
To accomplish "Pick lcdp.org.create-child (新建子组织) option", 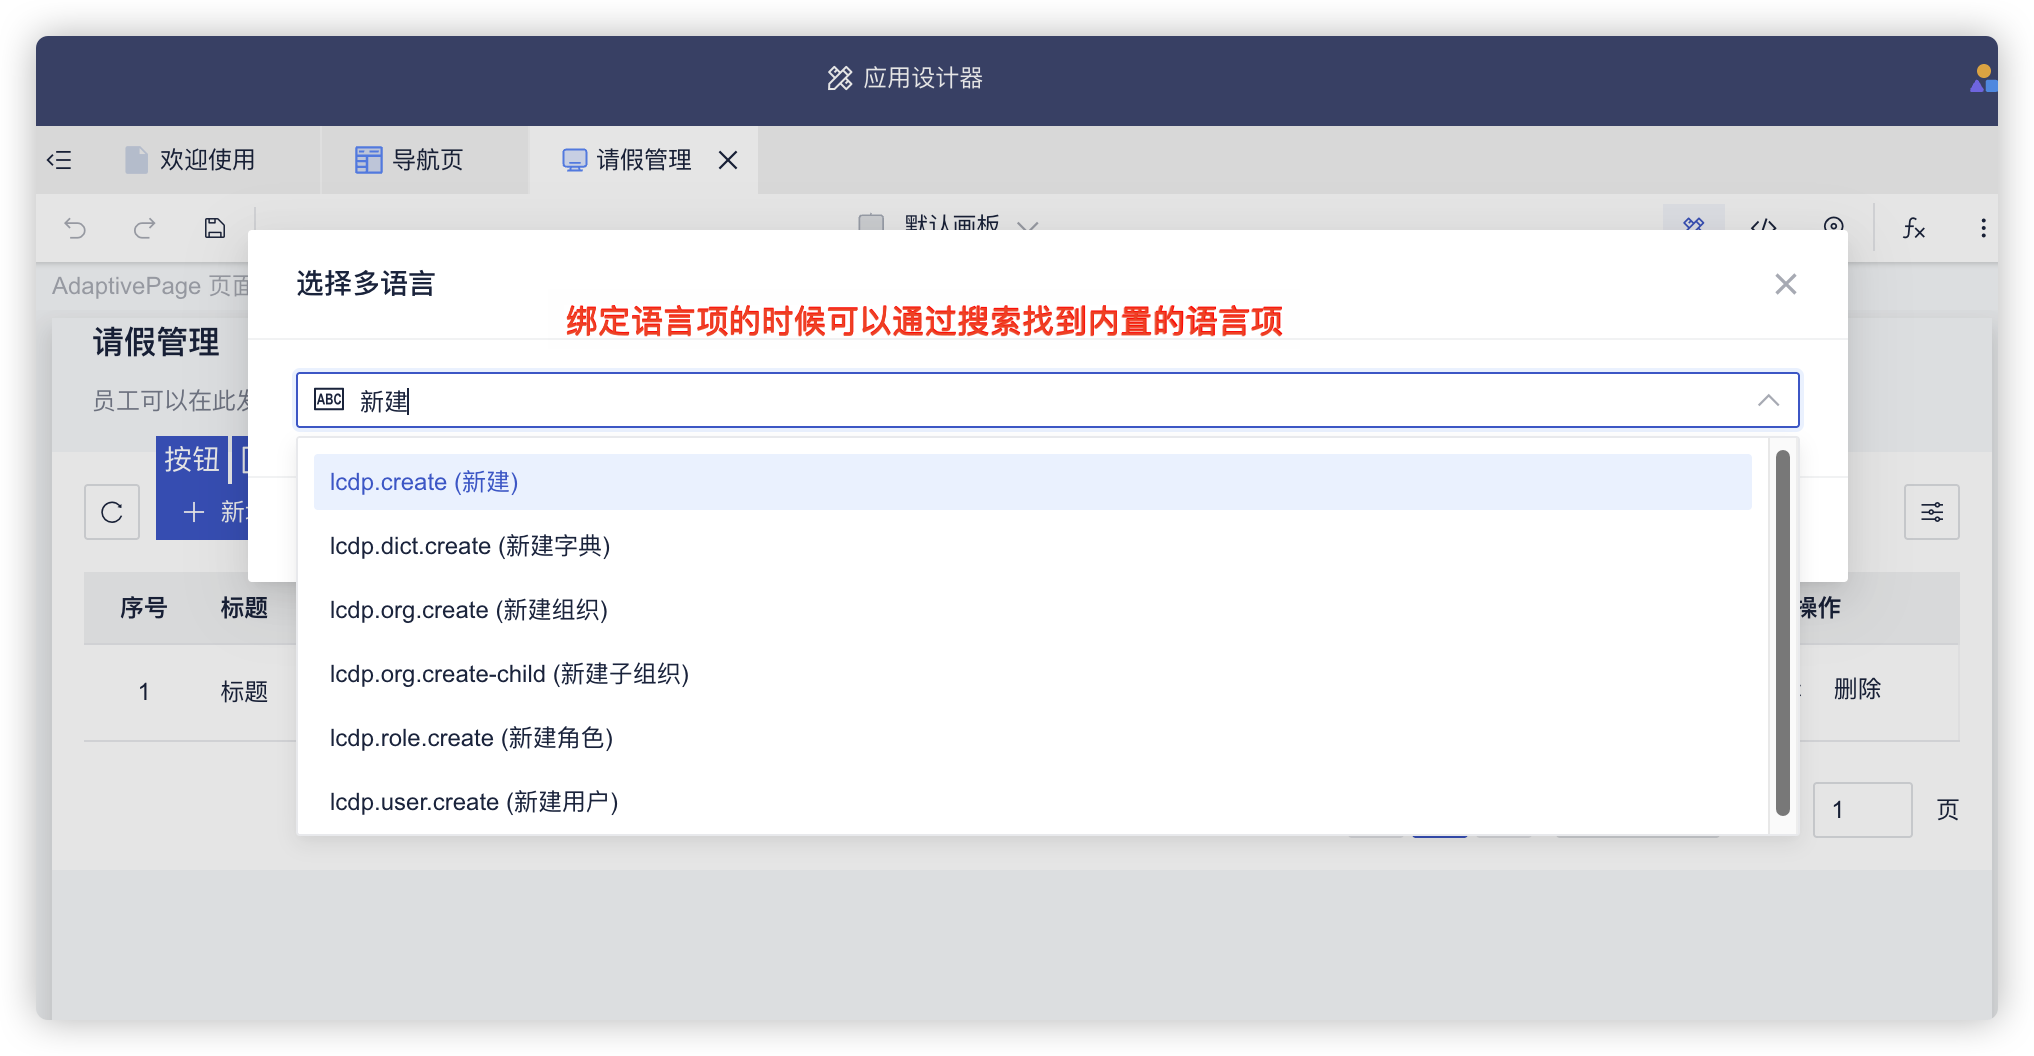I will click(x=509, y=674).
